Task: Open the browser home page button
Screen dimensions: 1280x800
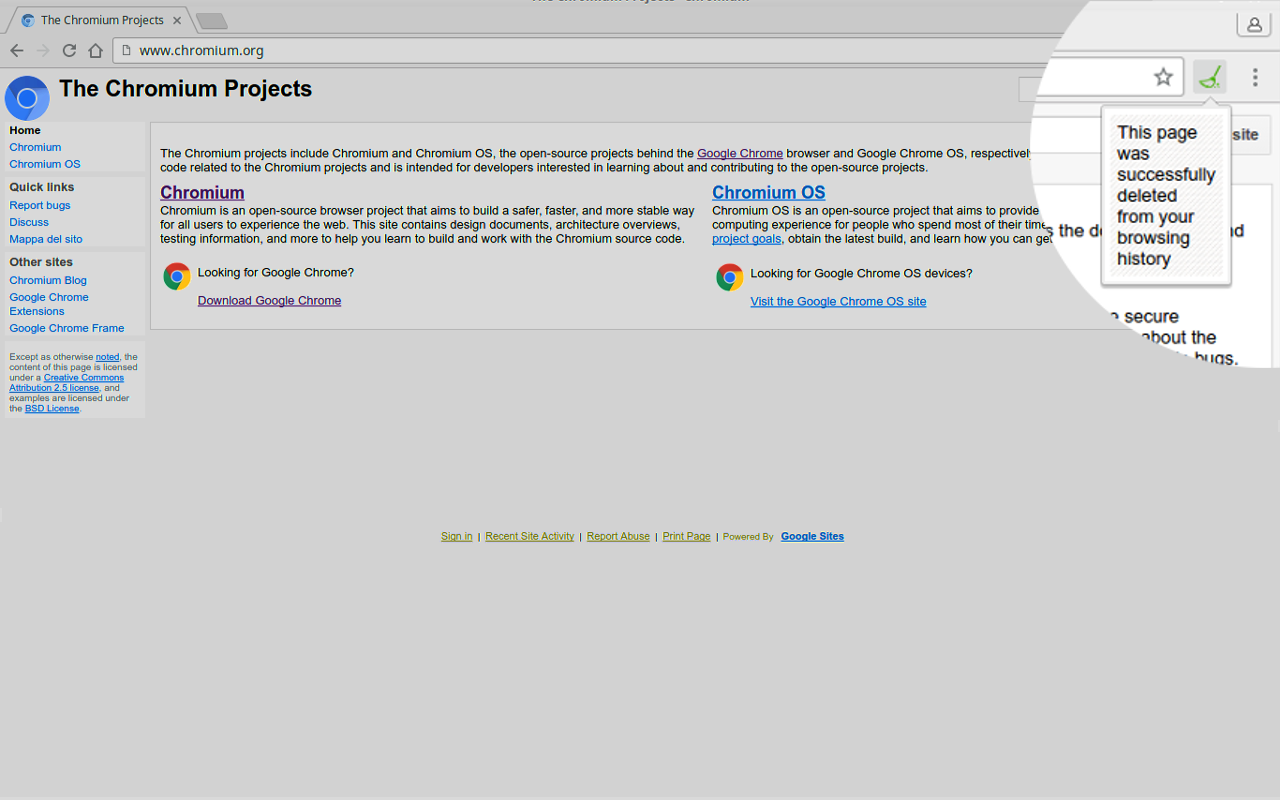Action: click(x=95, y=51)
